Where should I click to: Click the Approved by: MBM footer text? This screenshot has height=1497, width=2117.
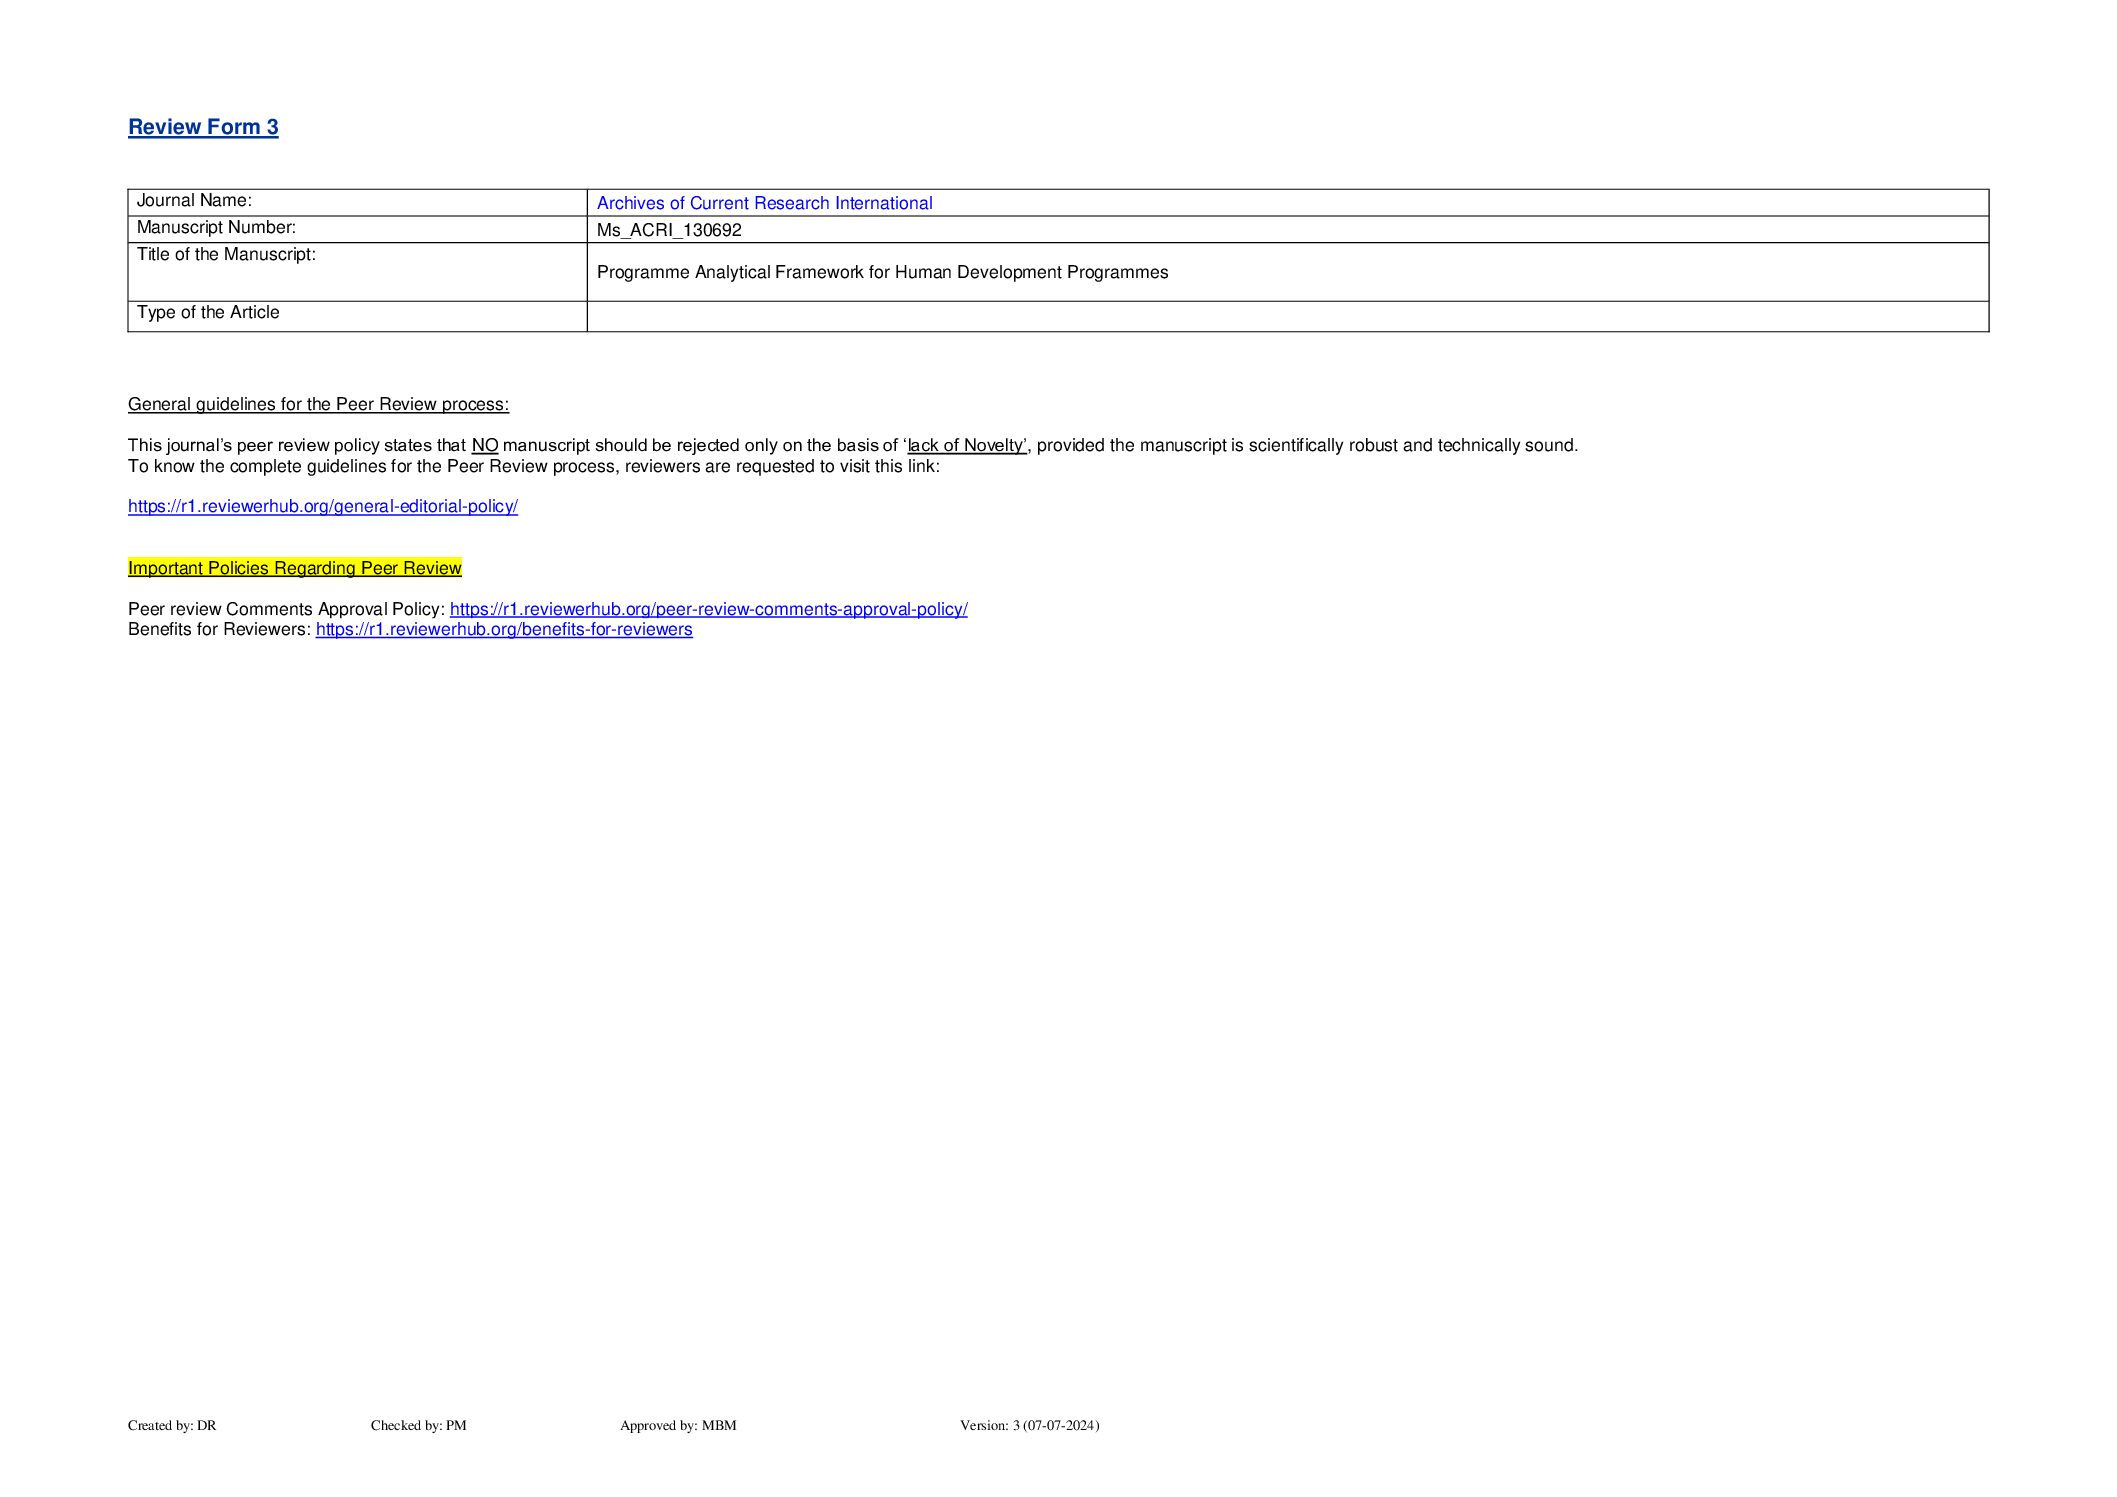pyautogui.click(x=678, y=1425)
